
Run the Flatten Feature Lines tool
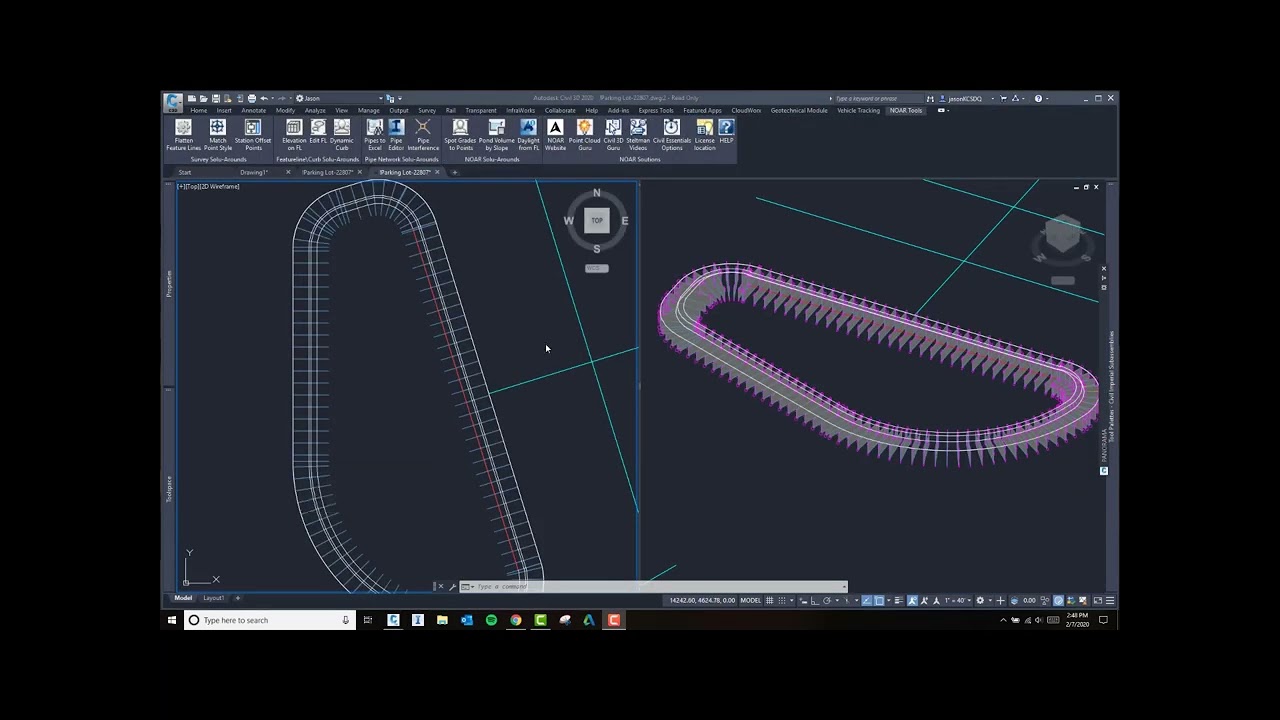tap(183, 135)
